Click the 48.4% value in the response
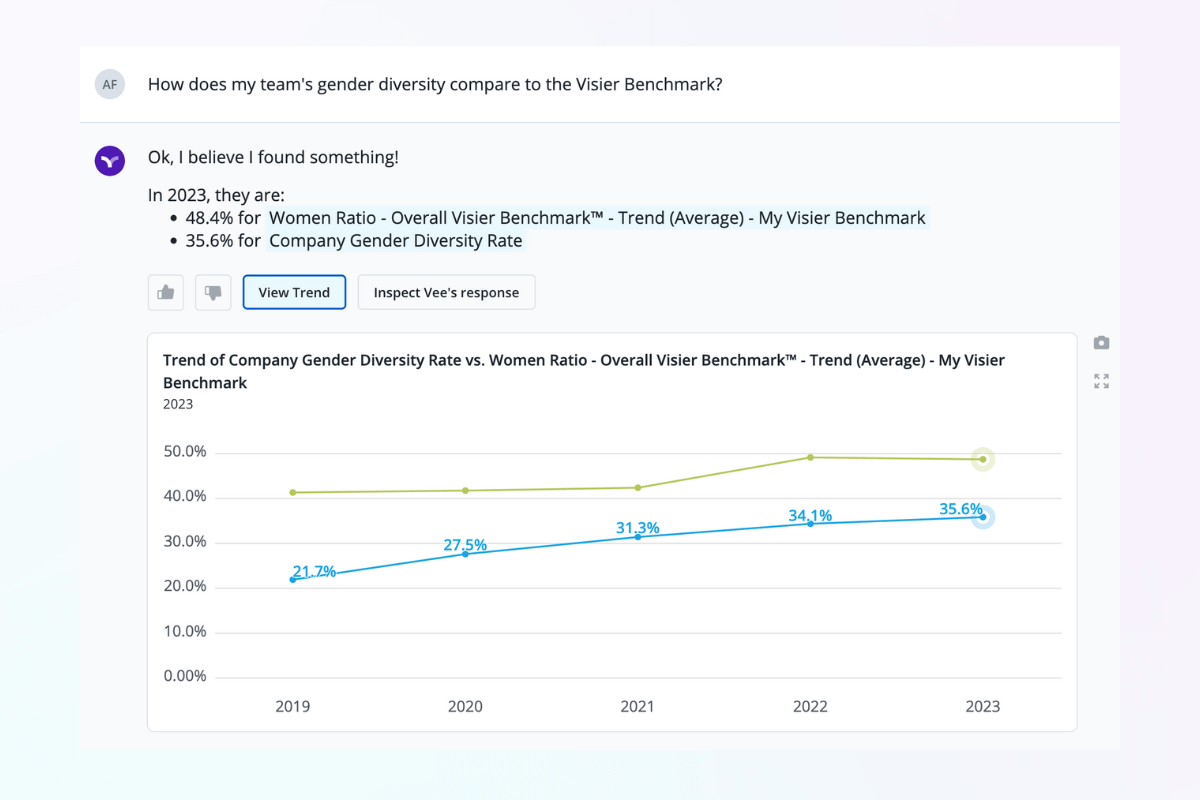The image size is (1200, 800). (211, 218)
